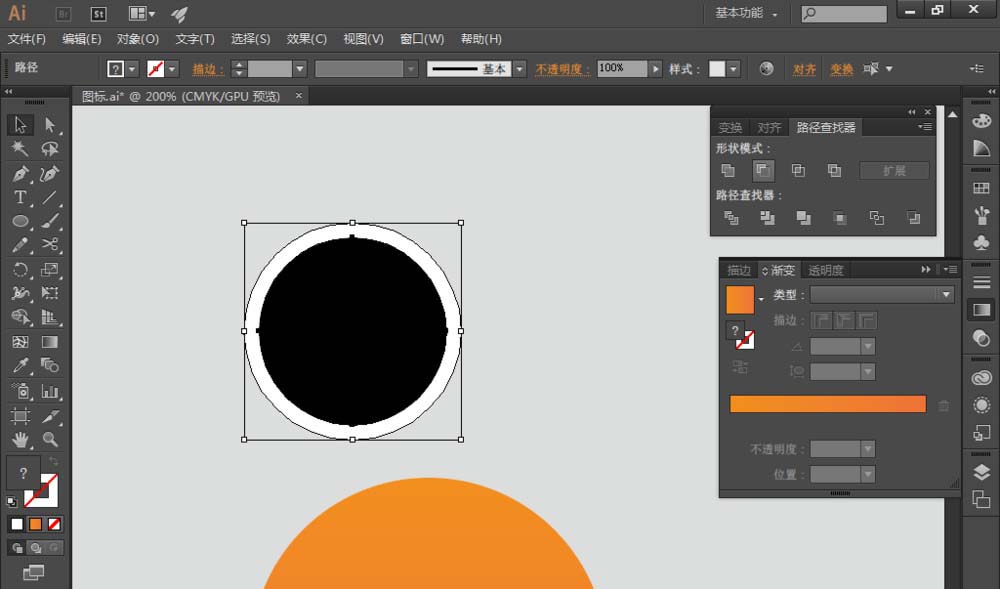Click the 扩展 expand button
The height and width of the screenshot is (589, 1000).
pyautogui.click(x=894, y=170)
